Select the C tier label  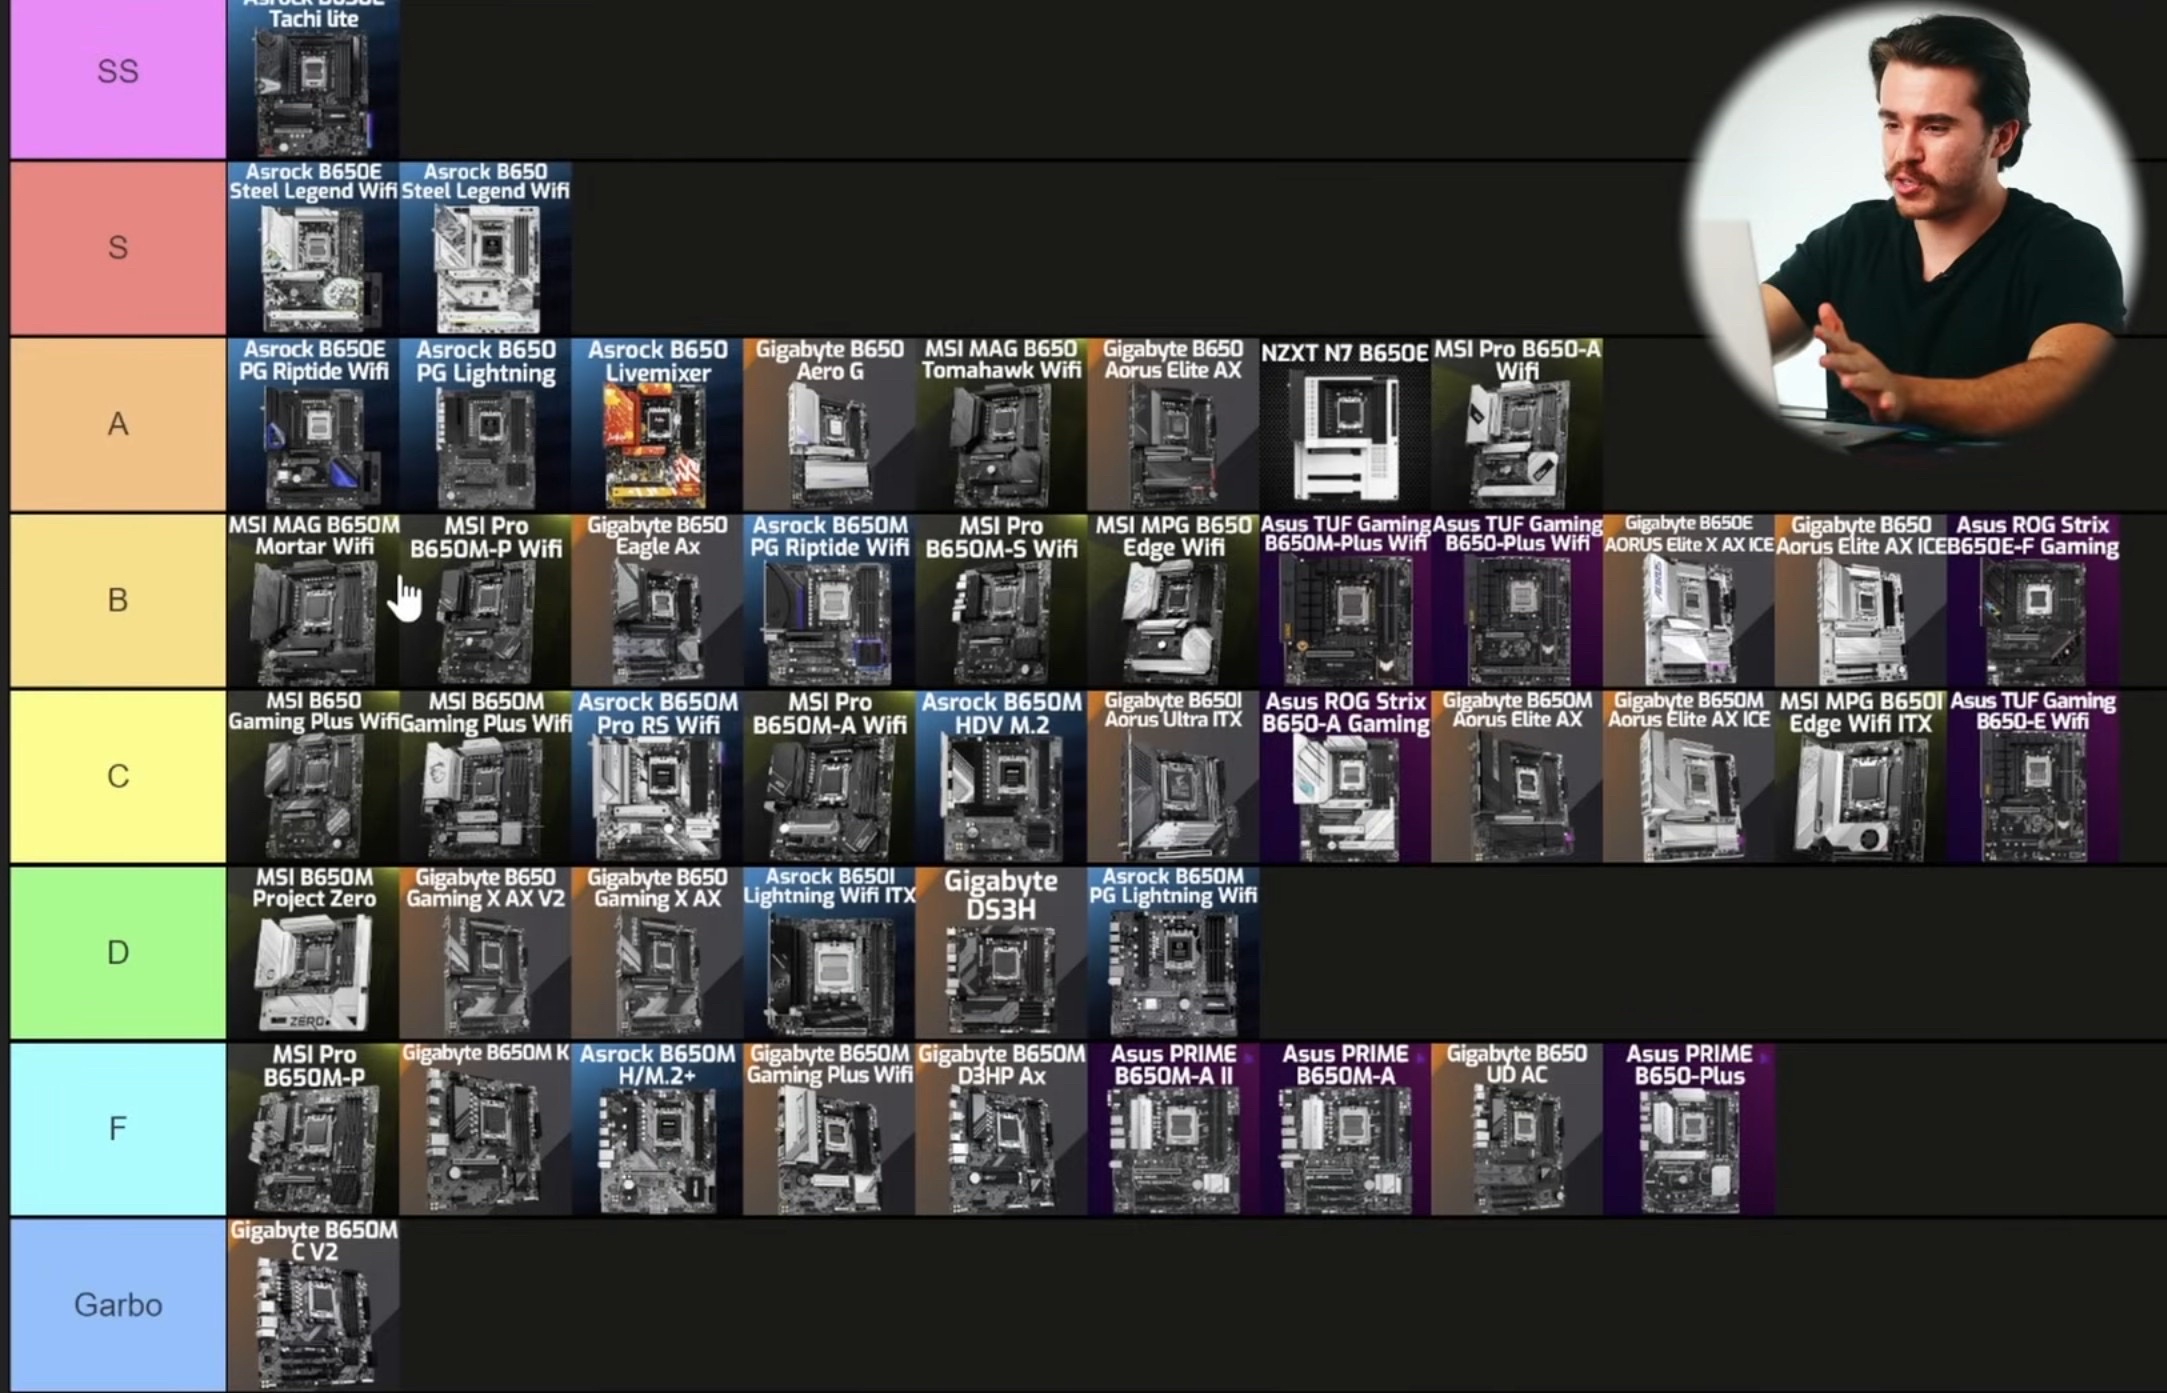[118, 776]
